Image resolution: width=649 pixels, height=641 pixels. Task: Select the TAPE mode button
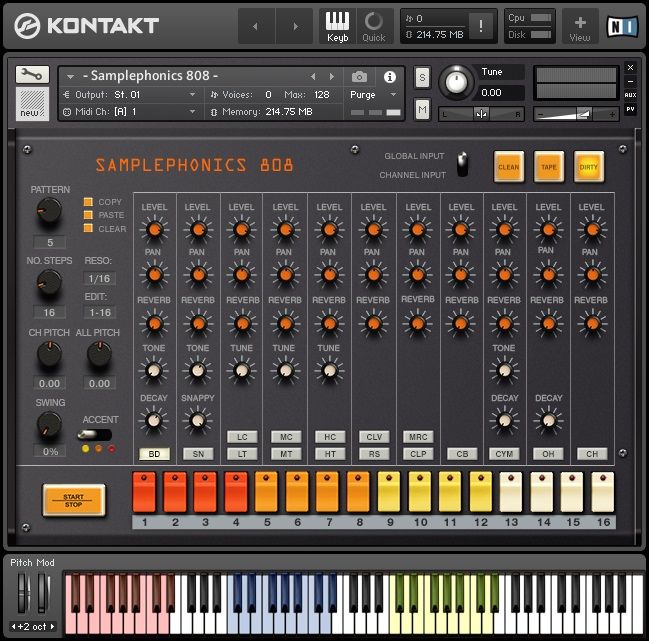[549, 167]
